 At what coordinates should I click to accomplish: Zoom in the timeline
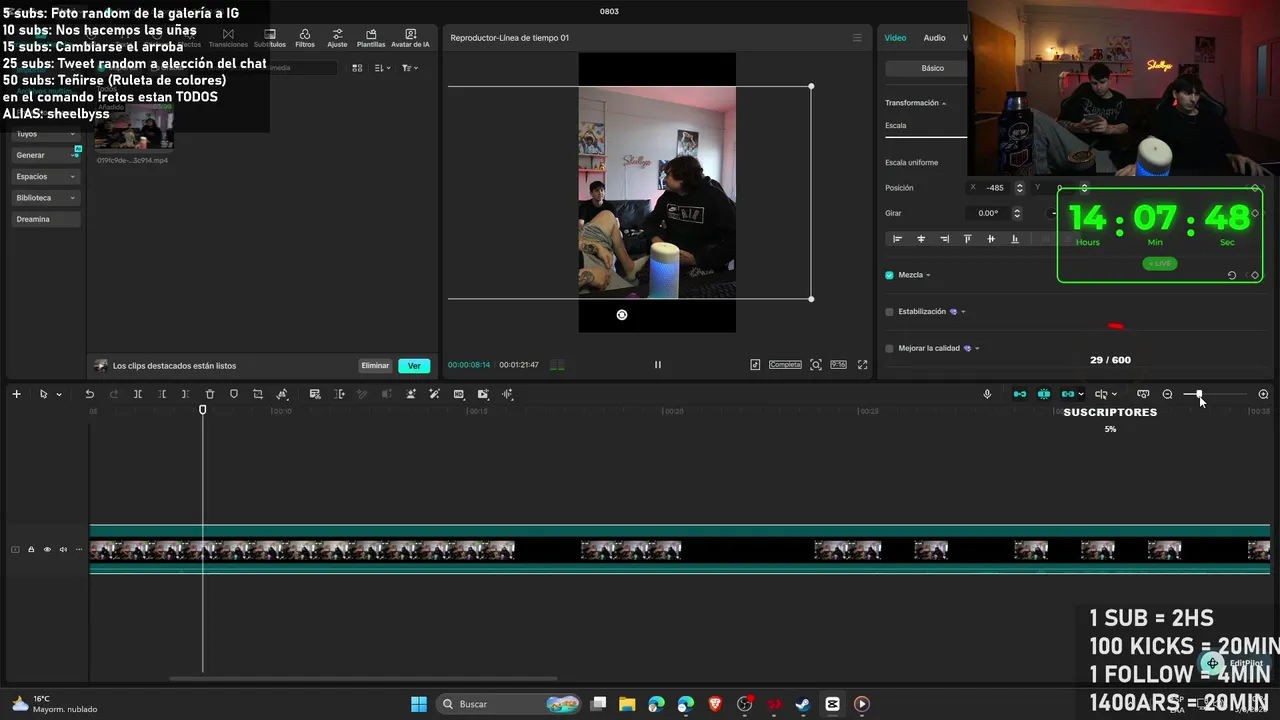click(x=1263, y=394)
